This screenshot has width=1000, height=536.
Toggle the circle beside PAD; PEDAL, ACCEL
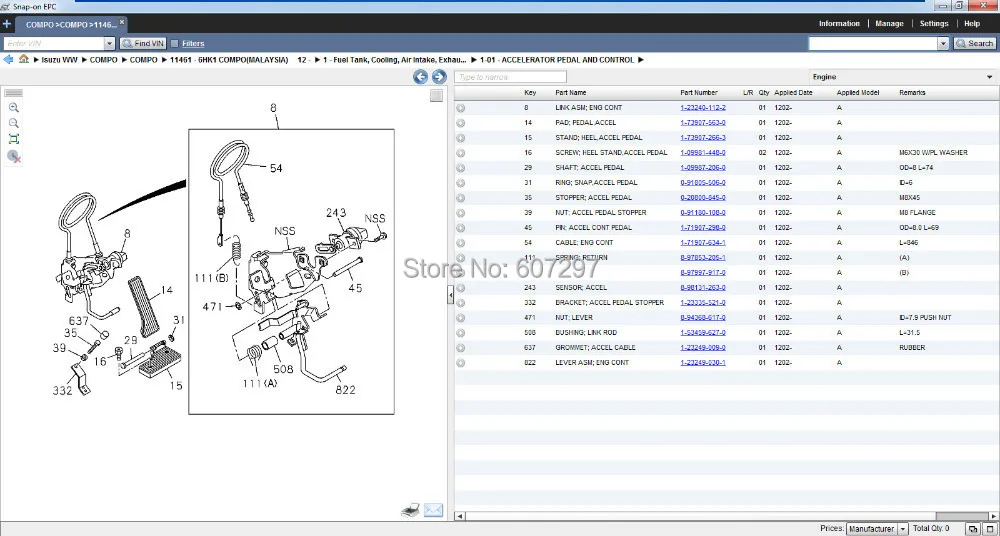461,123
